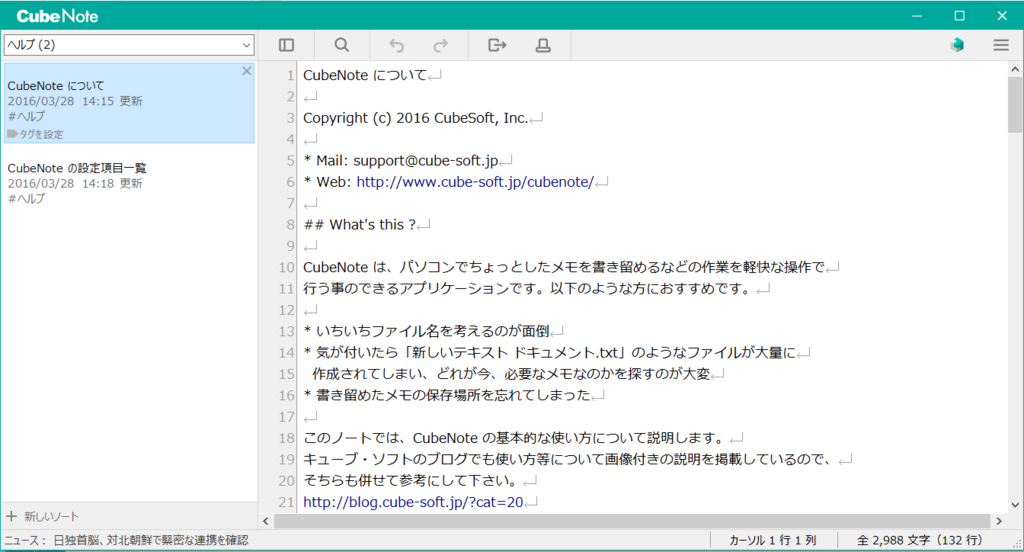Click the CubeSoft cube logo icon
Screen dimensions: 1024x552
click(x=957, y=45)
